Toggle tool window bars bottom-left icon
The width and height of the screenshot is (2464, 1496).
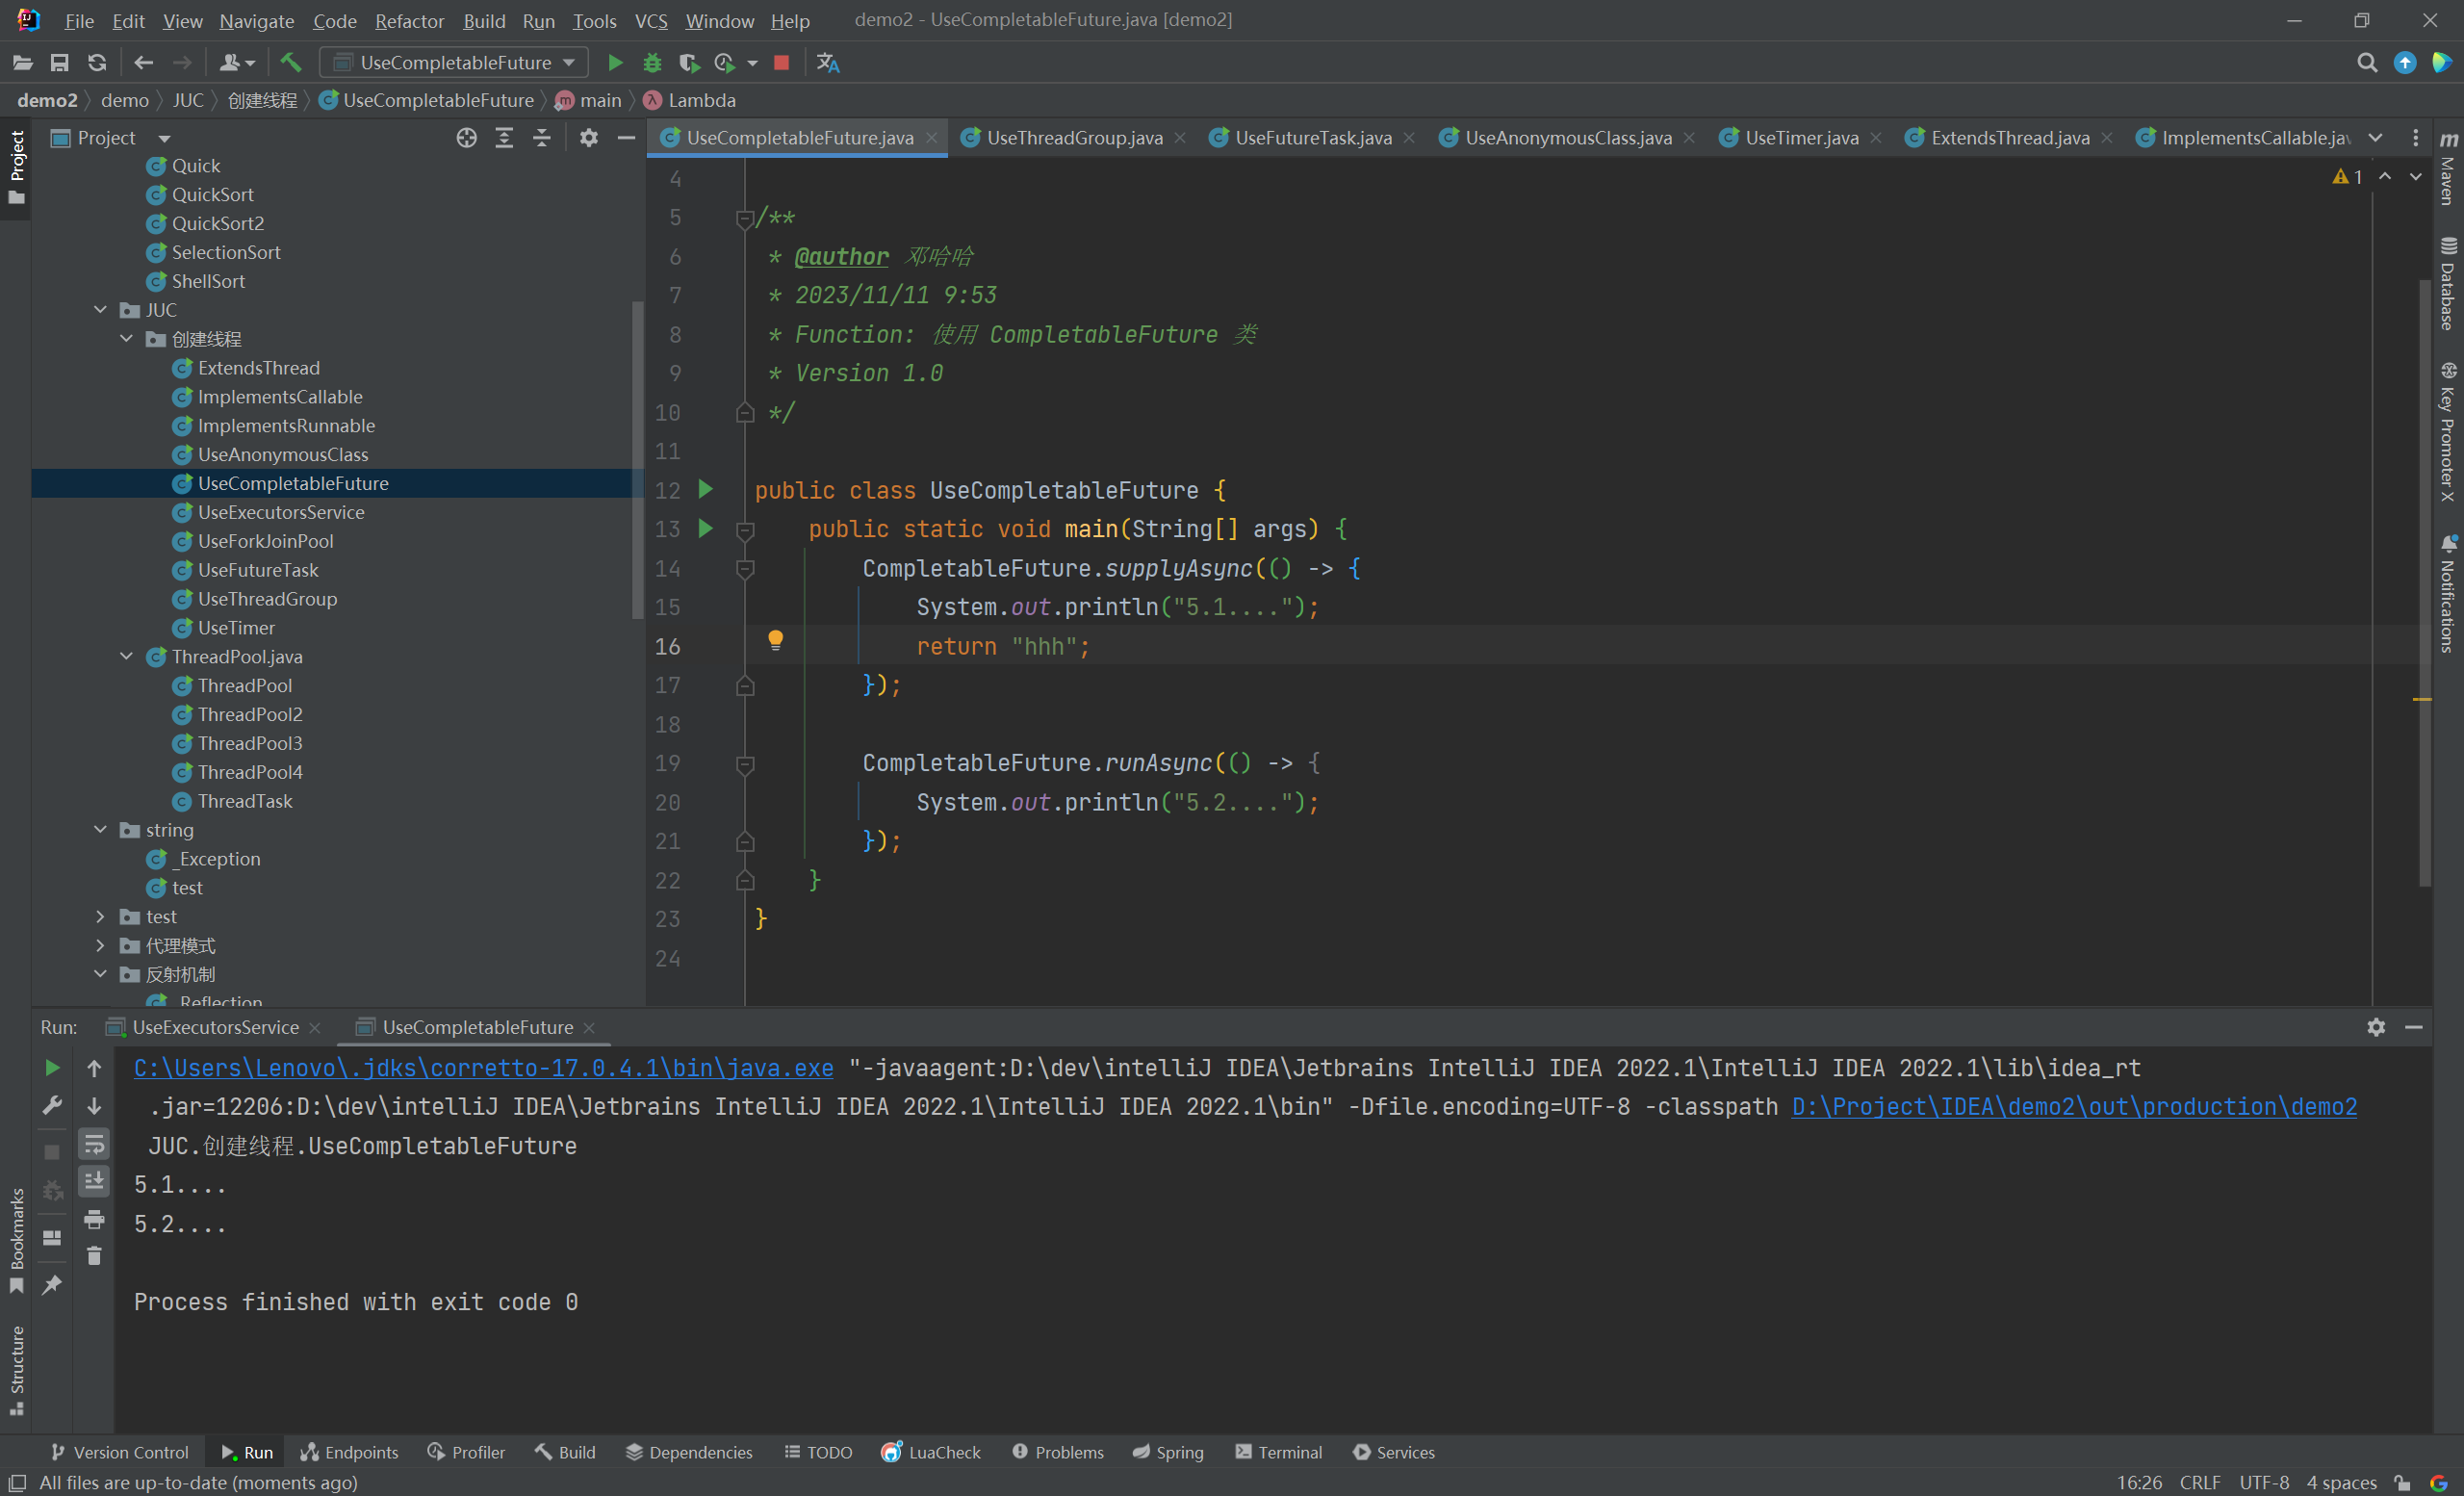pyautogui.click(x=17, y=1482)
